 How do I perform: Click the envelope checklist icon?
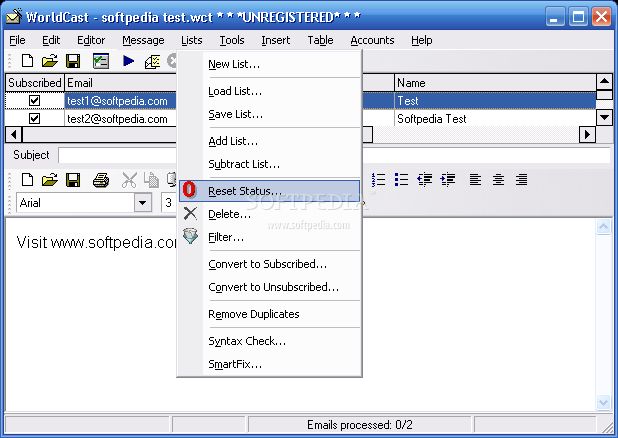point(152,62)
